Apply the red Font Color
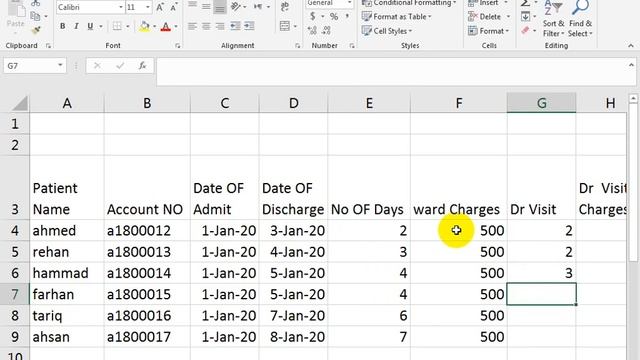Screen dimensions: 640x360 pyautogui.click(x=166, y=27)
